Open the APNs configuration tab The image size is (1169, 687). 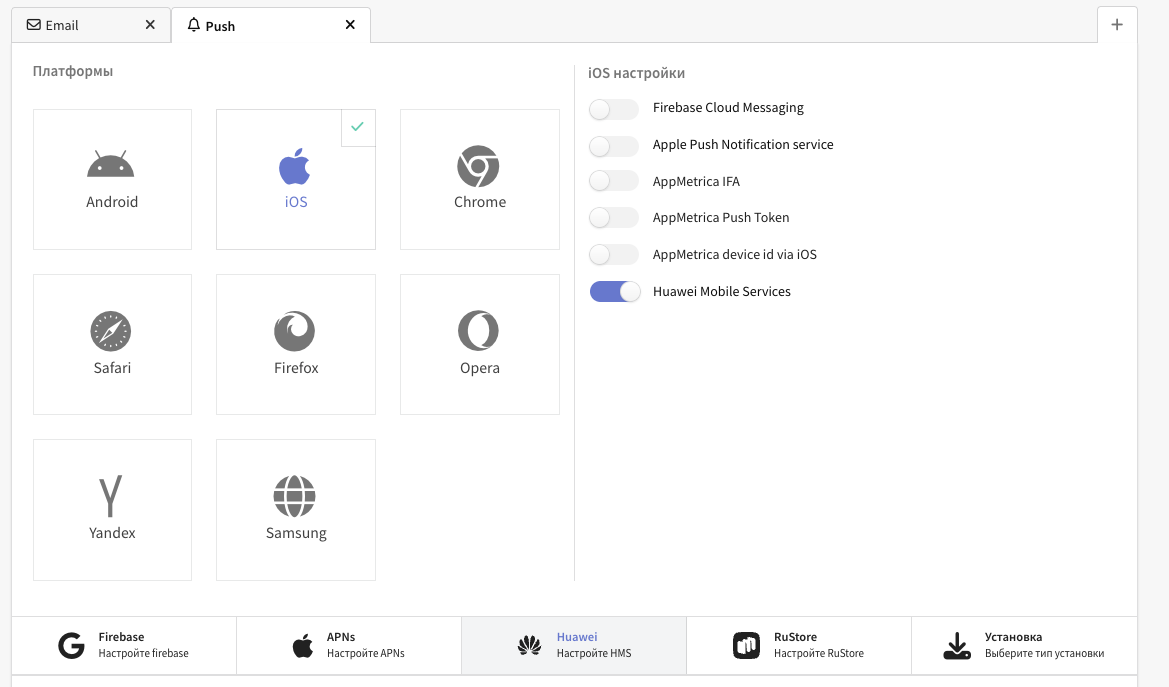349,645
